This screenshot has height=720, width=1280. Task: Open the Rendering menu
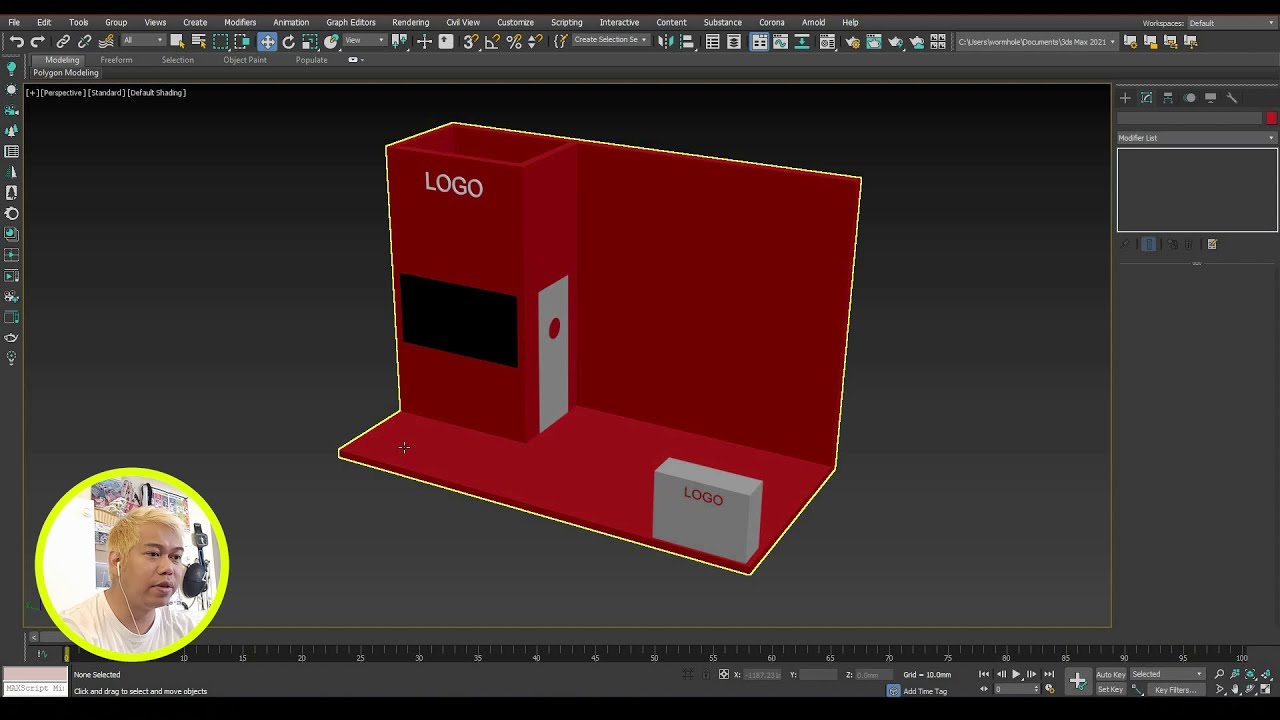pyautogui.click(x=411, y=22)
